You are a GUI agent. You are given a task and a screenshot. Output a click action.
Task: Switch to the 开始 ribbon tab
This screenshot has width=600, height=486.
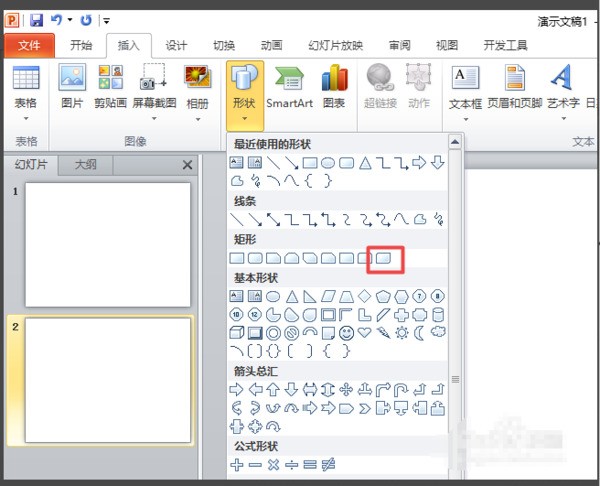coord(81,46)
